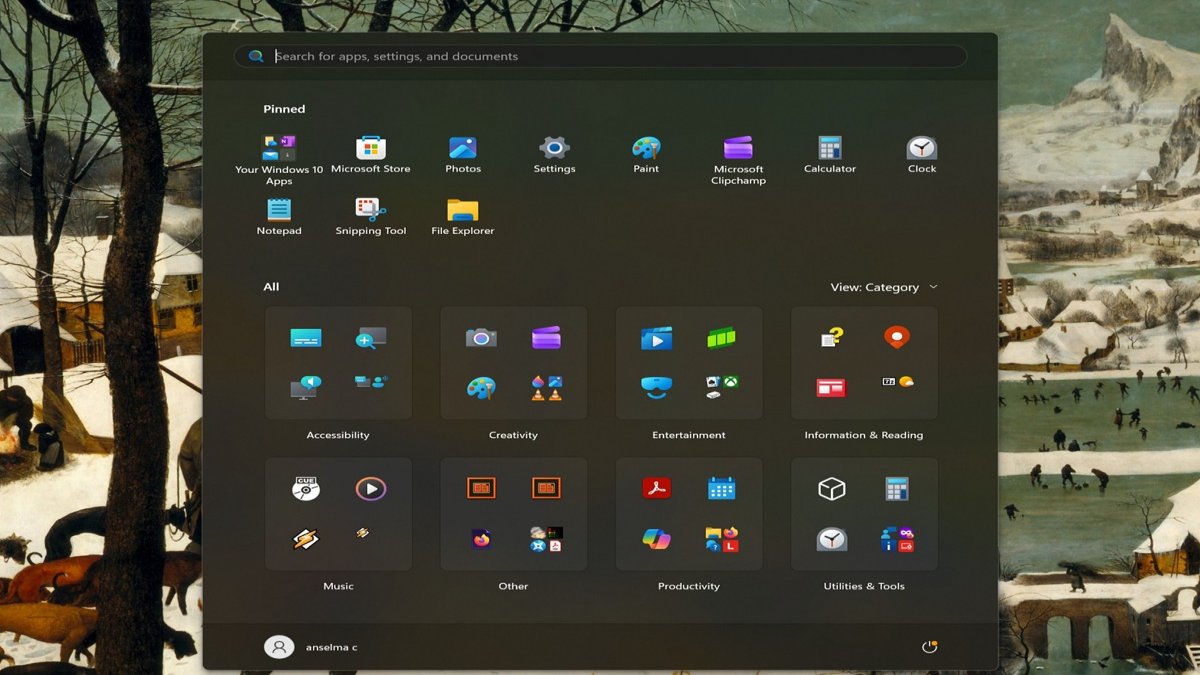Click the search magnifier icon
1200x675 pixels.
click(256, 56)
